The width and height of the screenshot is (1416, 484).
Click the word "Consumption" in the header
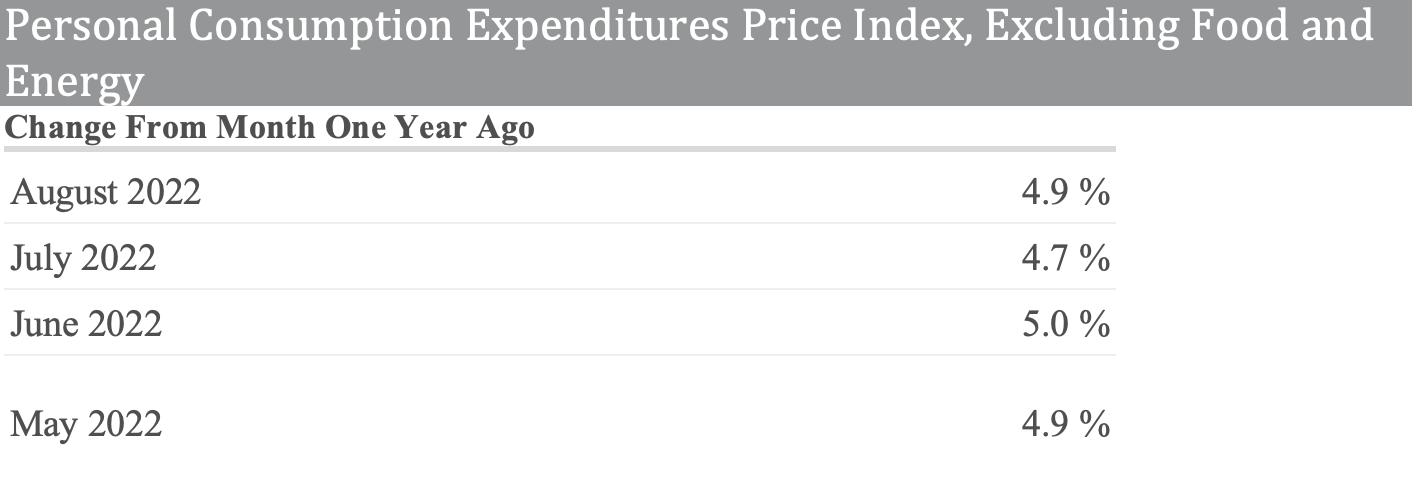(x=320, y=27)
